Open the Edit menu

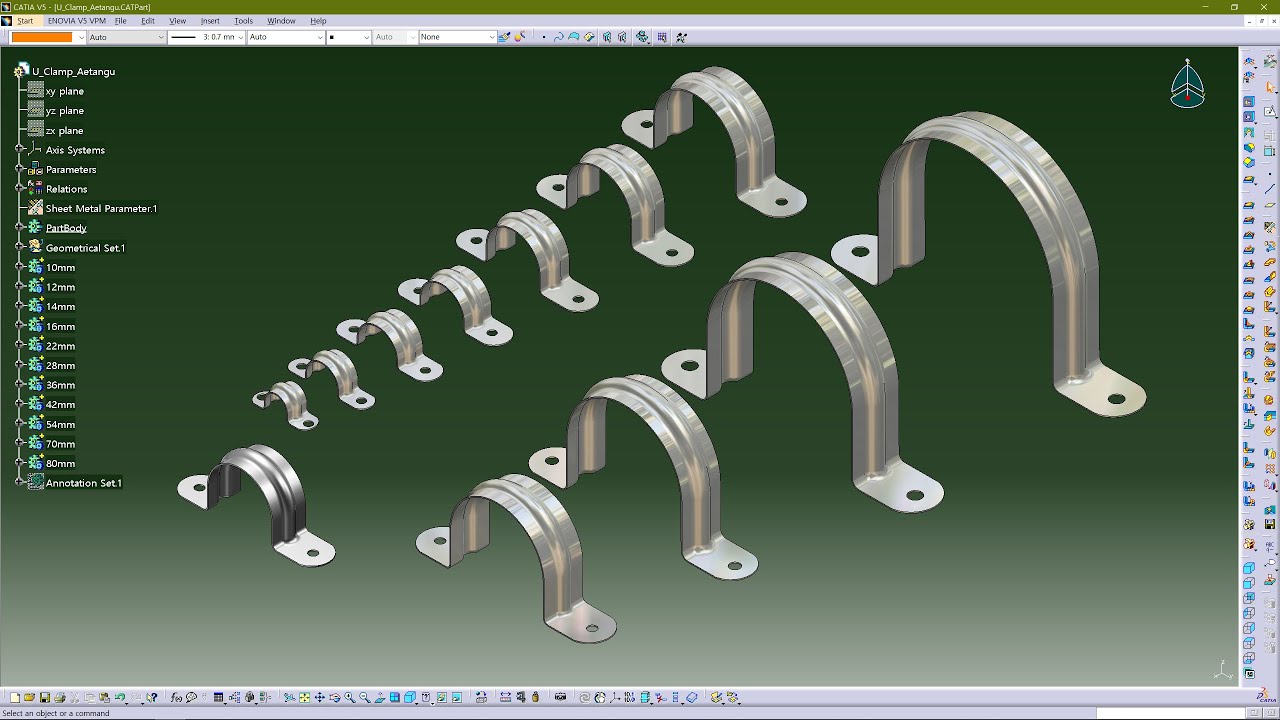point(148,21)
